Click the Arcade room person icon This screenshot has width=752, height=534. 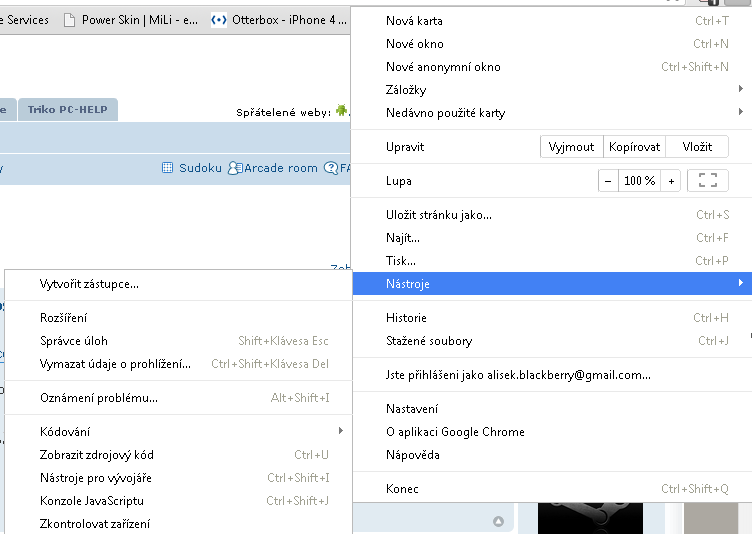coord(235,168)
